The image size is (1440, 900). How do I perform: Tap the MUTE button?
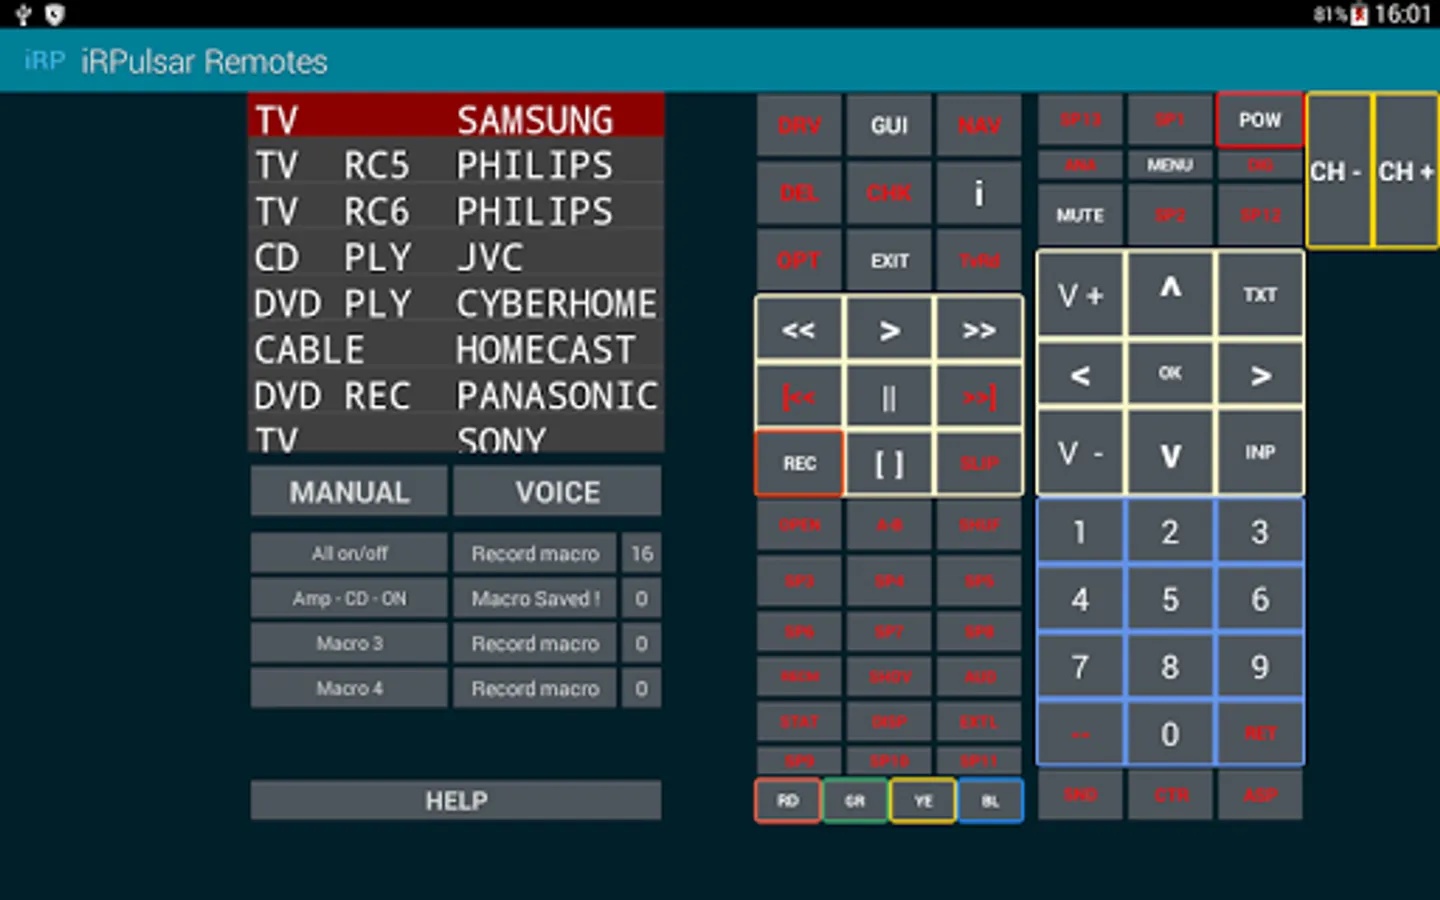point(1080,215)
